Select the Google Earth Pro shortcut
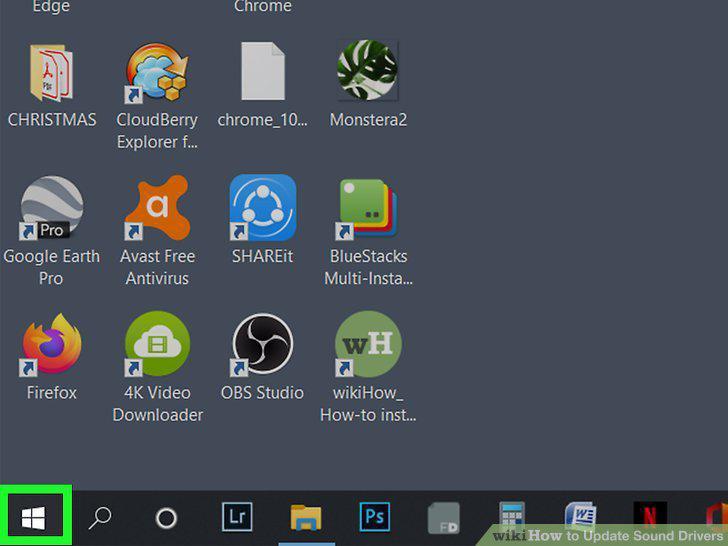 [52, 208]
